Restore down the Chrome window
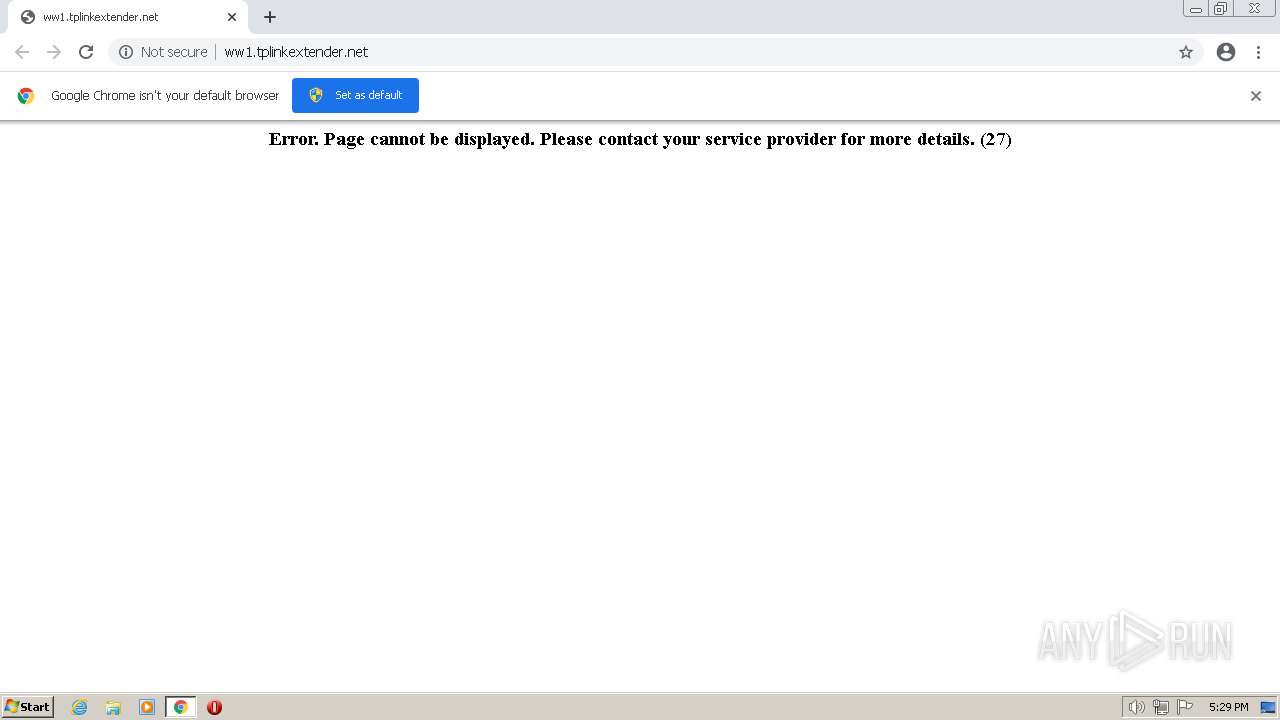Screen dimensions: 1280x720 [x=1221, y=8]
